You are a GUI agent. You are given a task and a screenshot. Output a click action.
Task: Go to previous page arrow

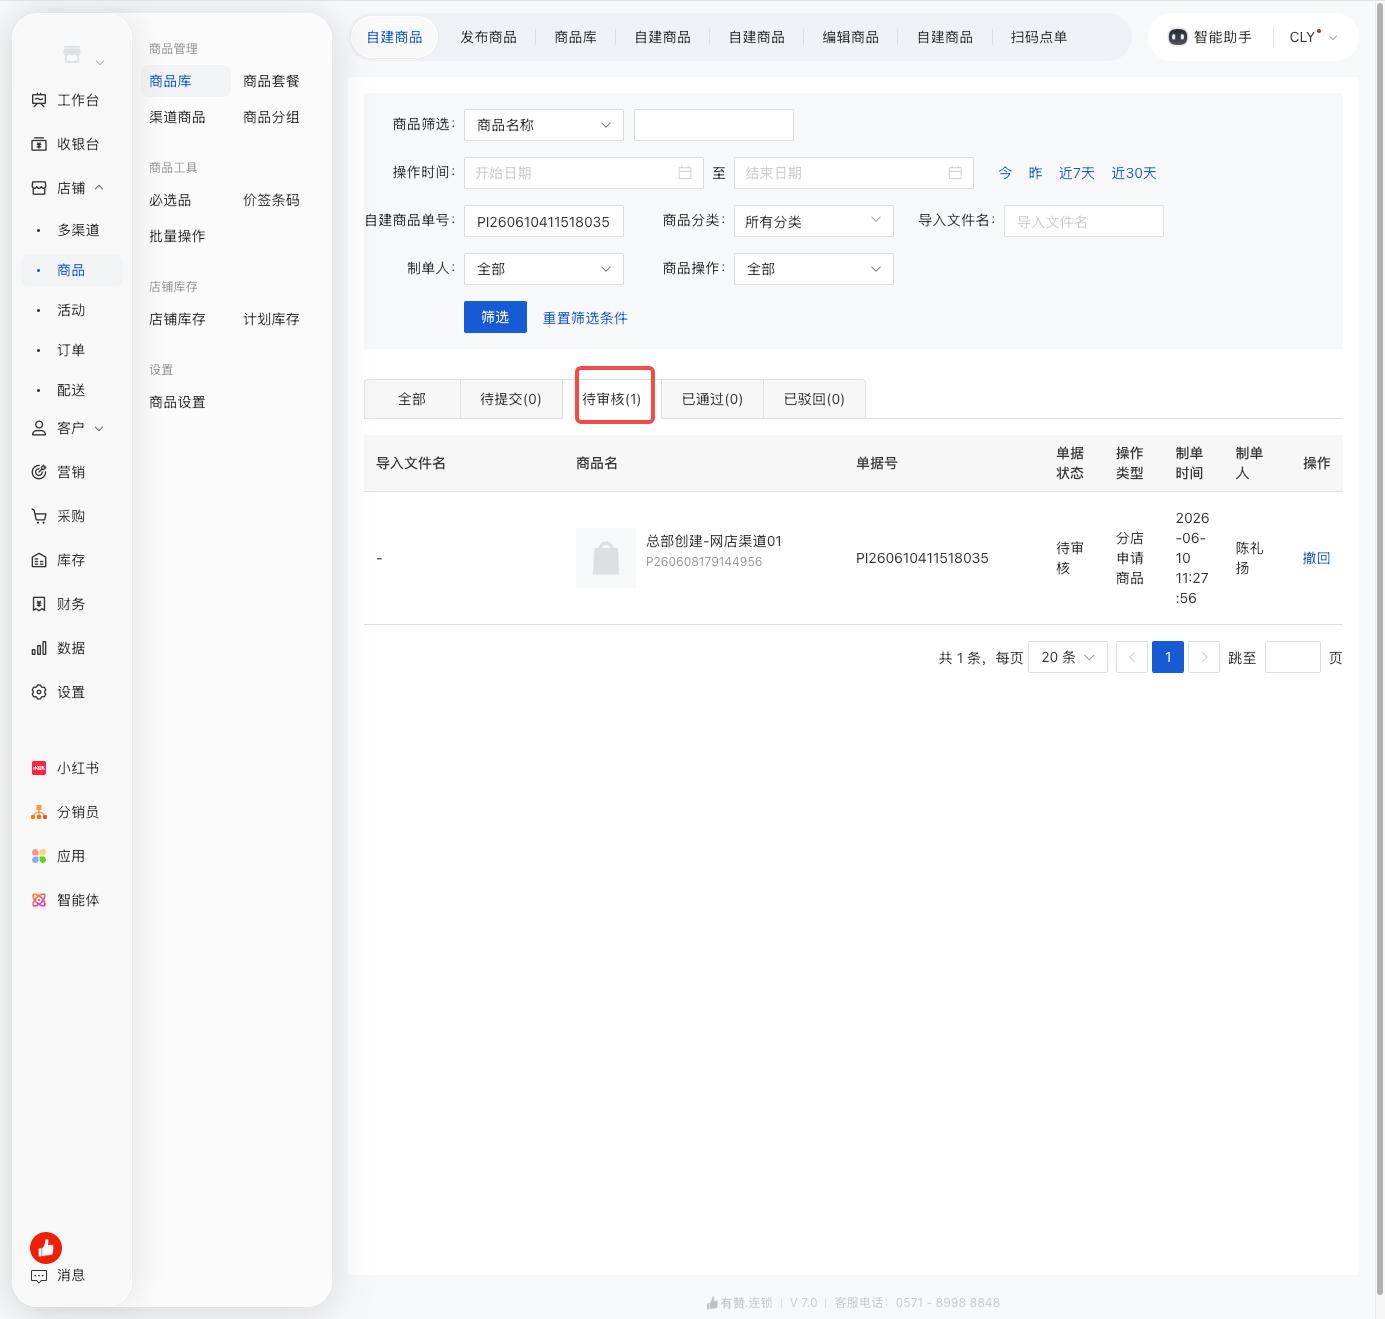1132,657
